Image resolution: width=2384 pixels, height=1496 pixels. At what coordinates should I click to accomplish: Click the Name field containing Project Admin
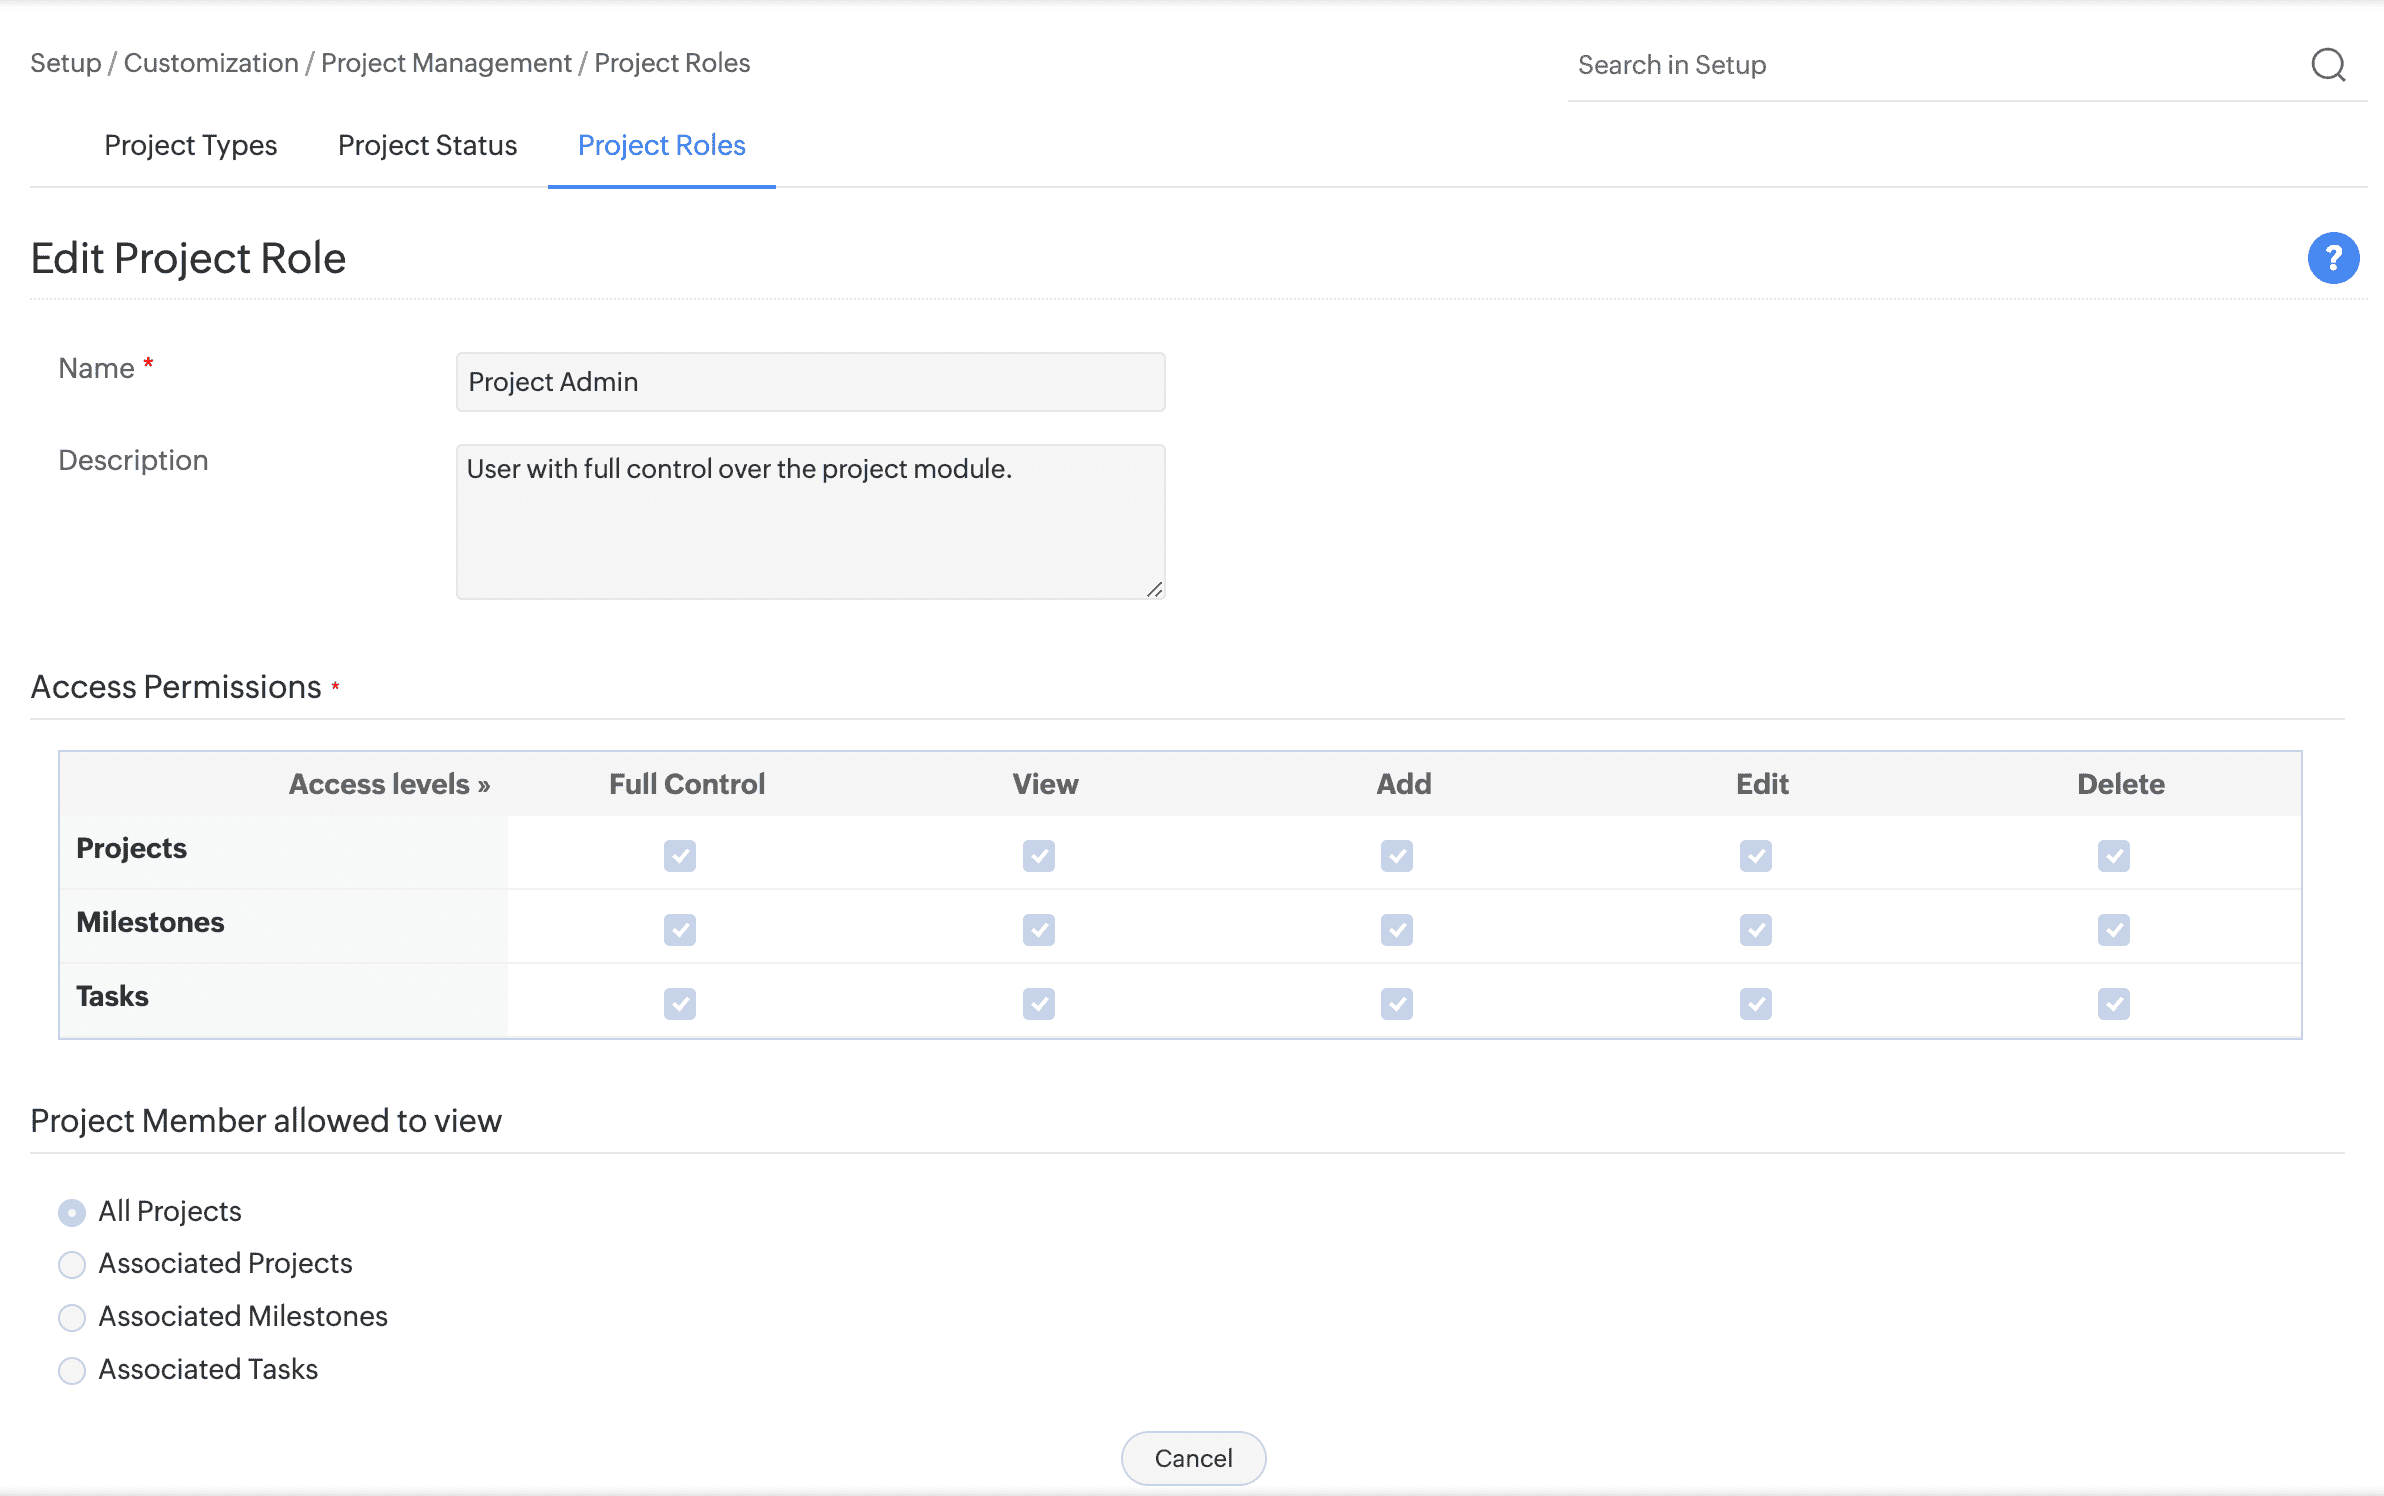(810, 382)
